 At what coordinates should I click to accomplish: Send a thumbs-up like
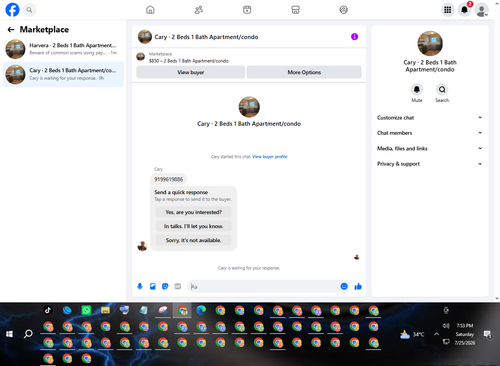358,286
